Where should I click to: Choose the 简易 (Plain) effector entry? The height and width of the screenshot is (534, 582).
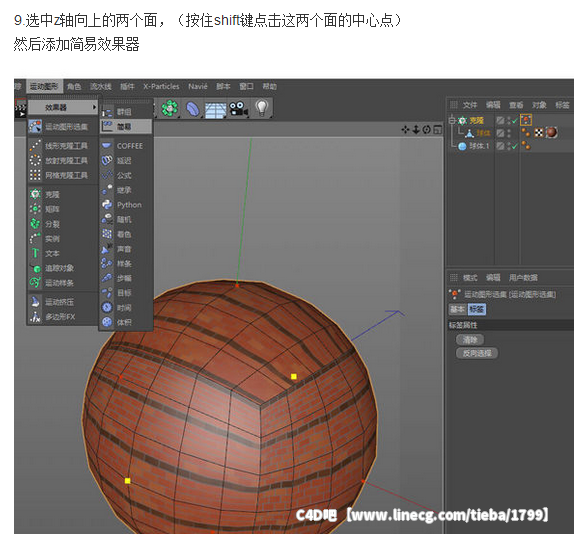point(126,127)
